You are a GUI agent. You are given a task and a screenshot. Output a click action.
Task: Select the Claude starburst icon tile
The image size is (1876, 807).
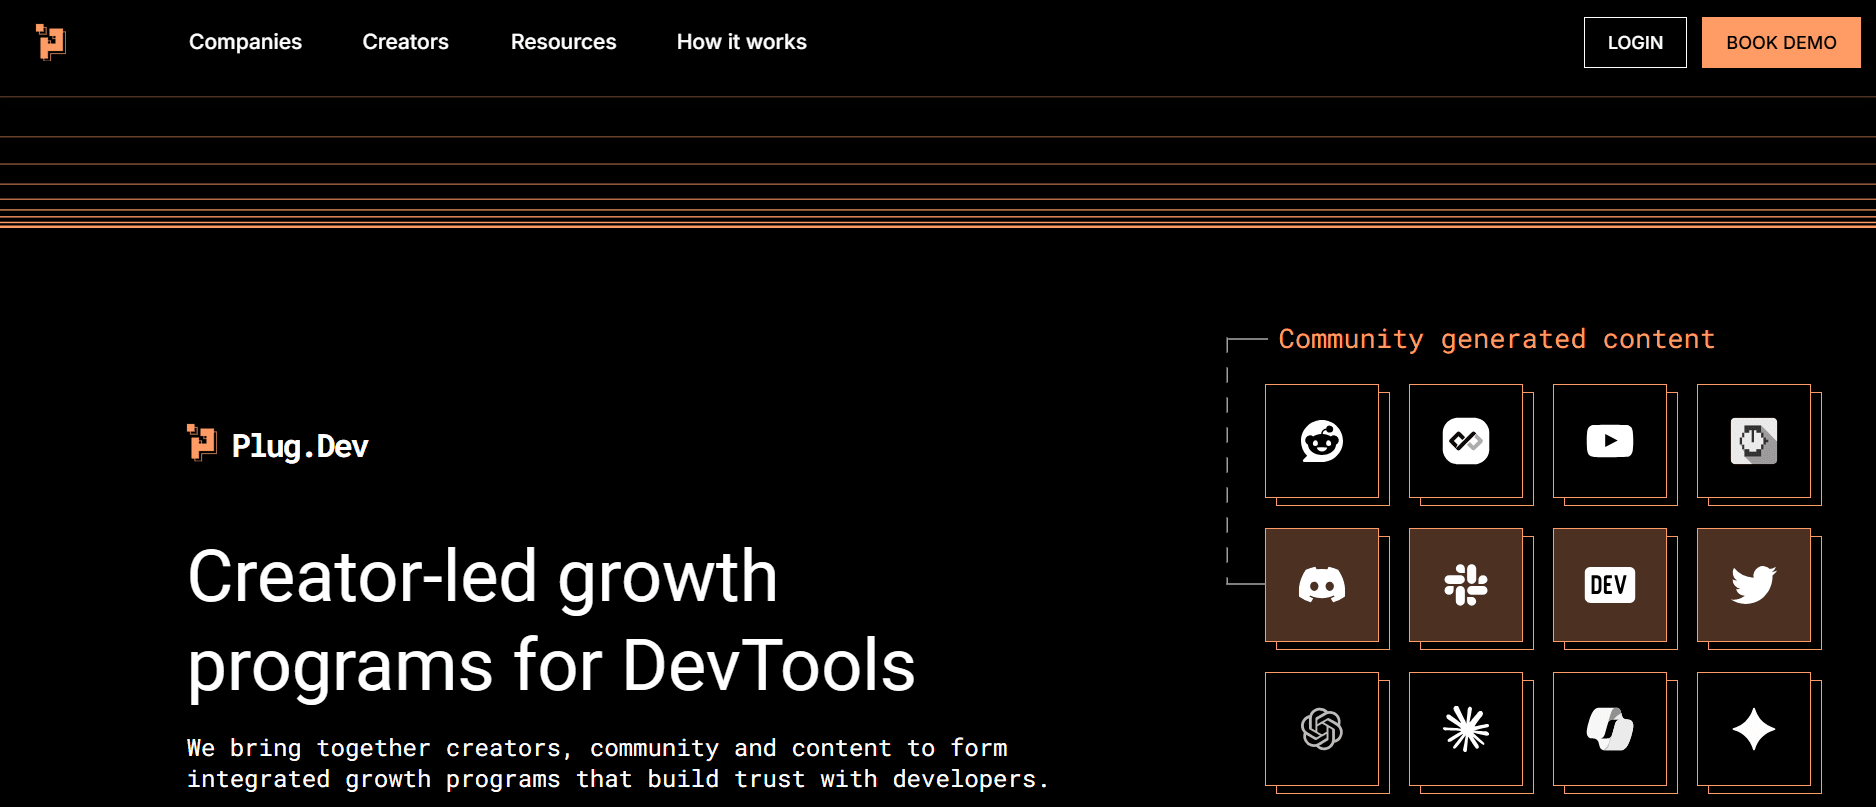point(1466,729)
